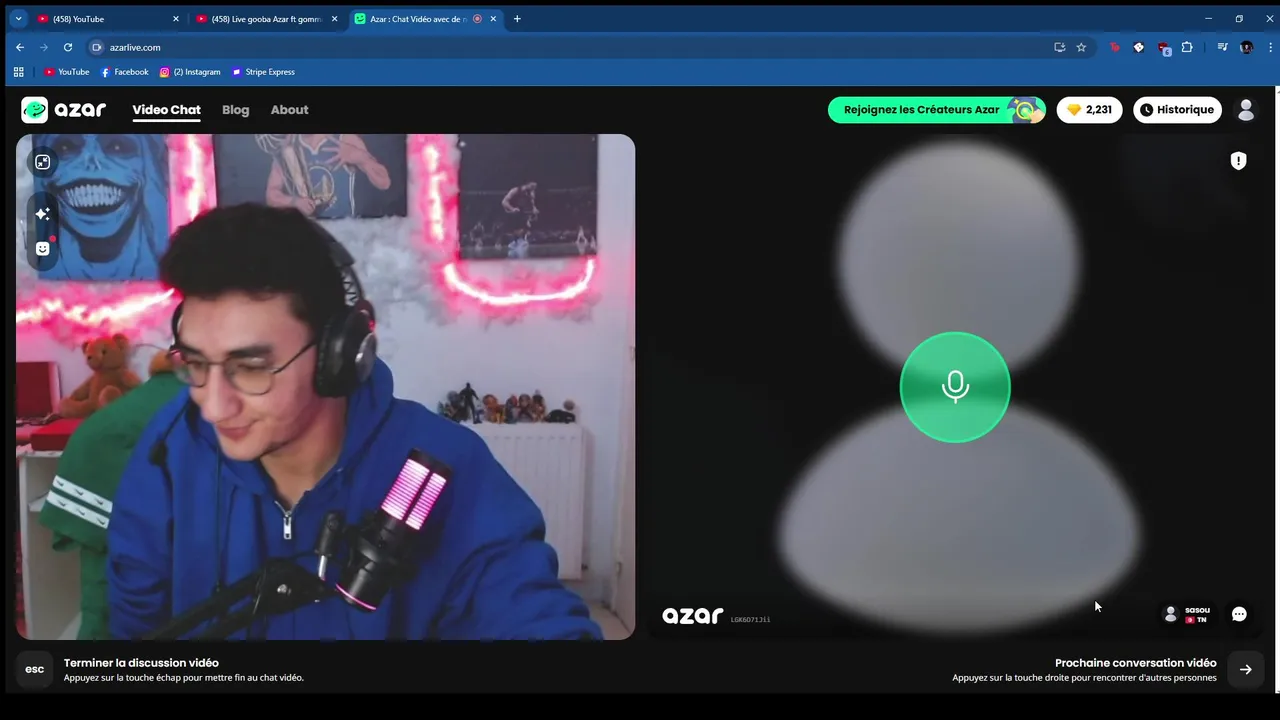Click the browser forward arrow
The image size is (1280, 720).
click(x=44, y=47)
